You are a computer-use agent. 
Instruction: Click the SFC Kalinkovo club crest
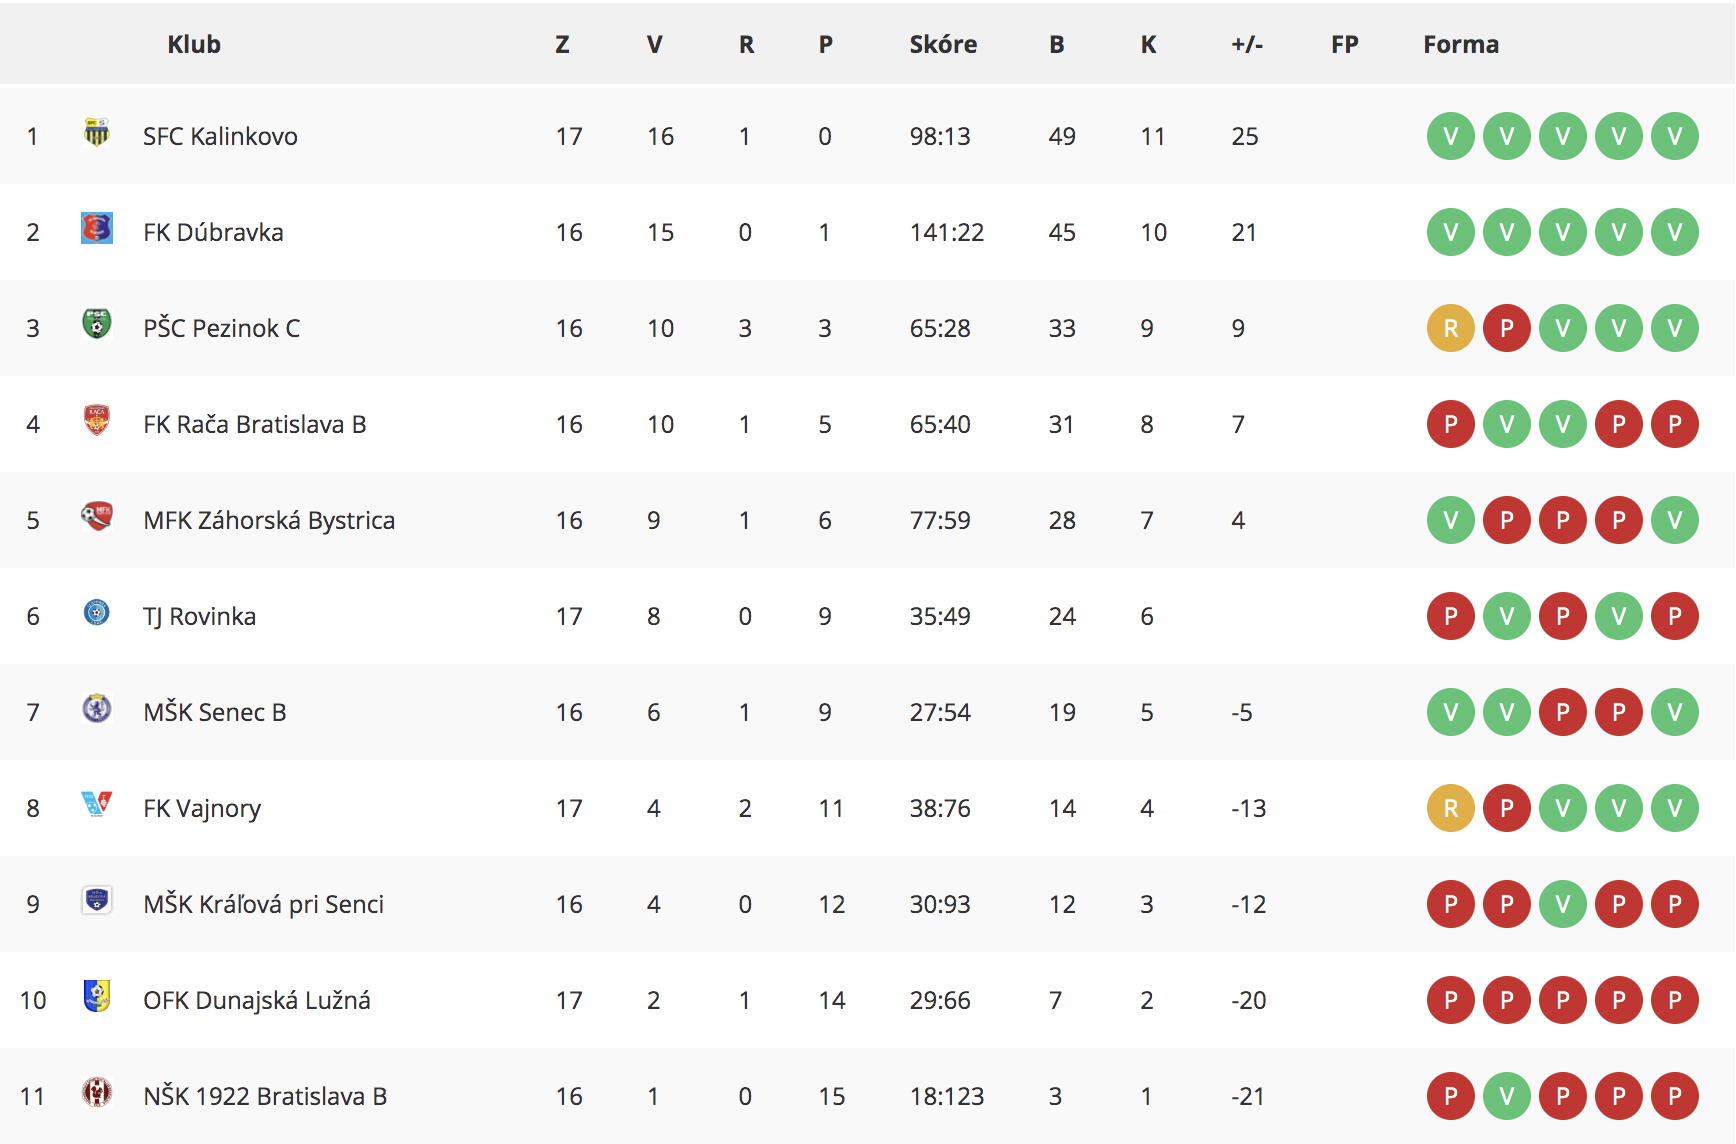(x=97, y=133)
